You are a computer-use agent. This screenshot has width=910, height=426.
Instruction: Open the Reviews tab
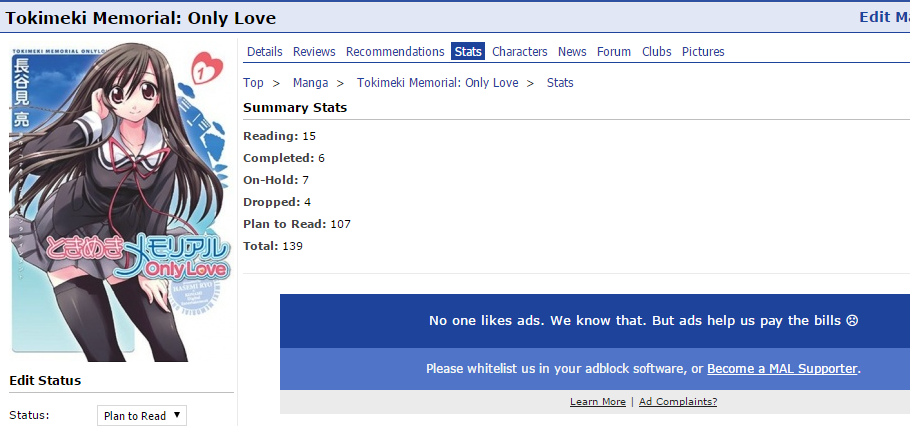click(314, 52)
